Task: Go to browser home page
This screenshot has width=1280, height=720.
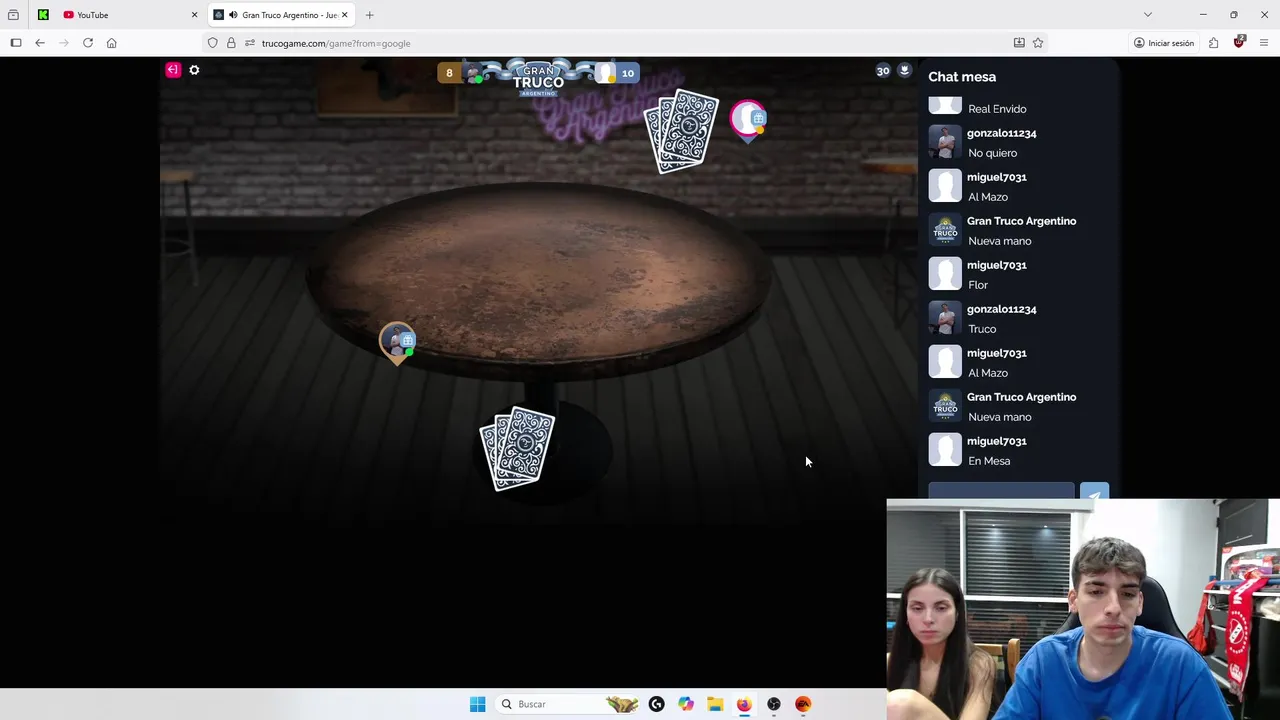Action: (112, 43)
